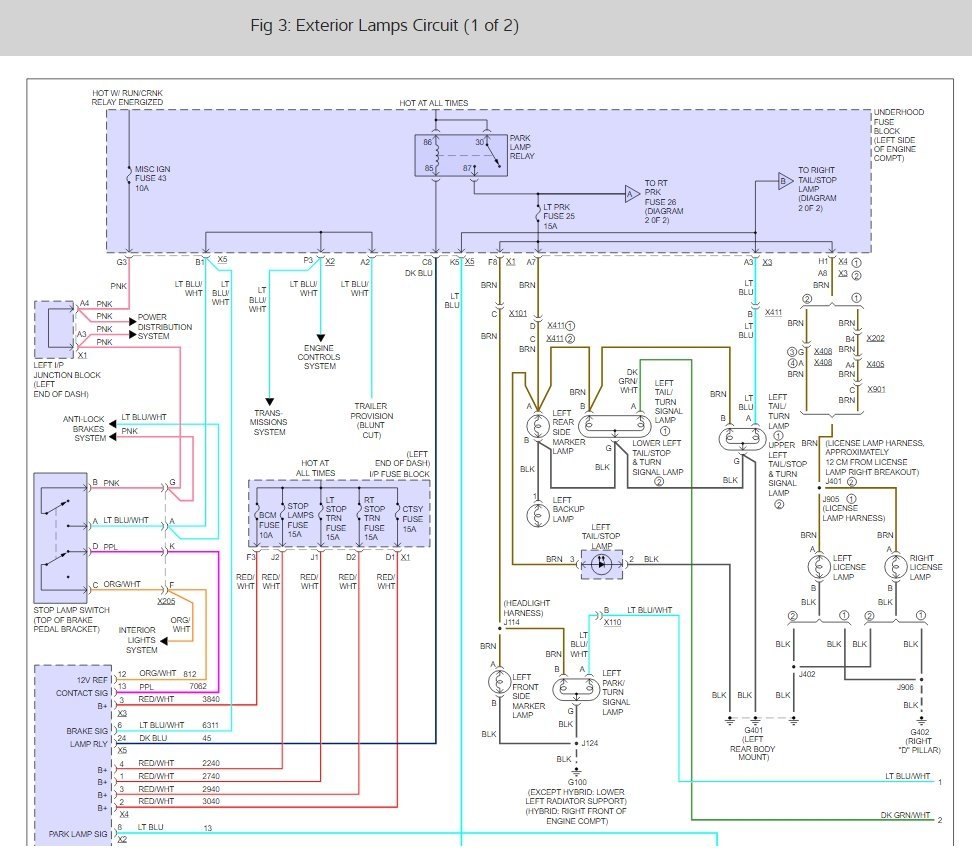Select the splice label J402
The height and width of the screenshot is (864, 972).
(x=806, y=674)
